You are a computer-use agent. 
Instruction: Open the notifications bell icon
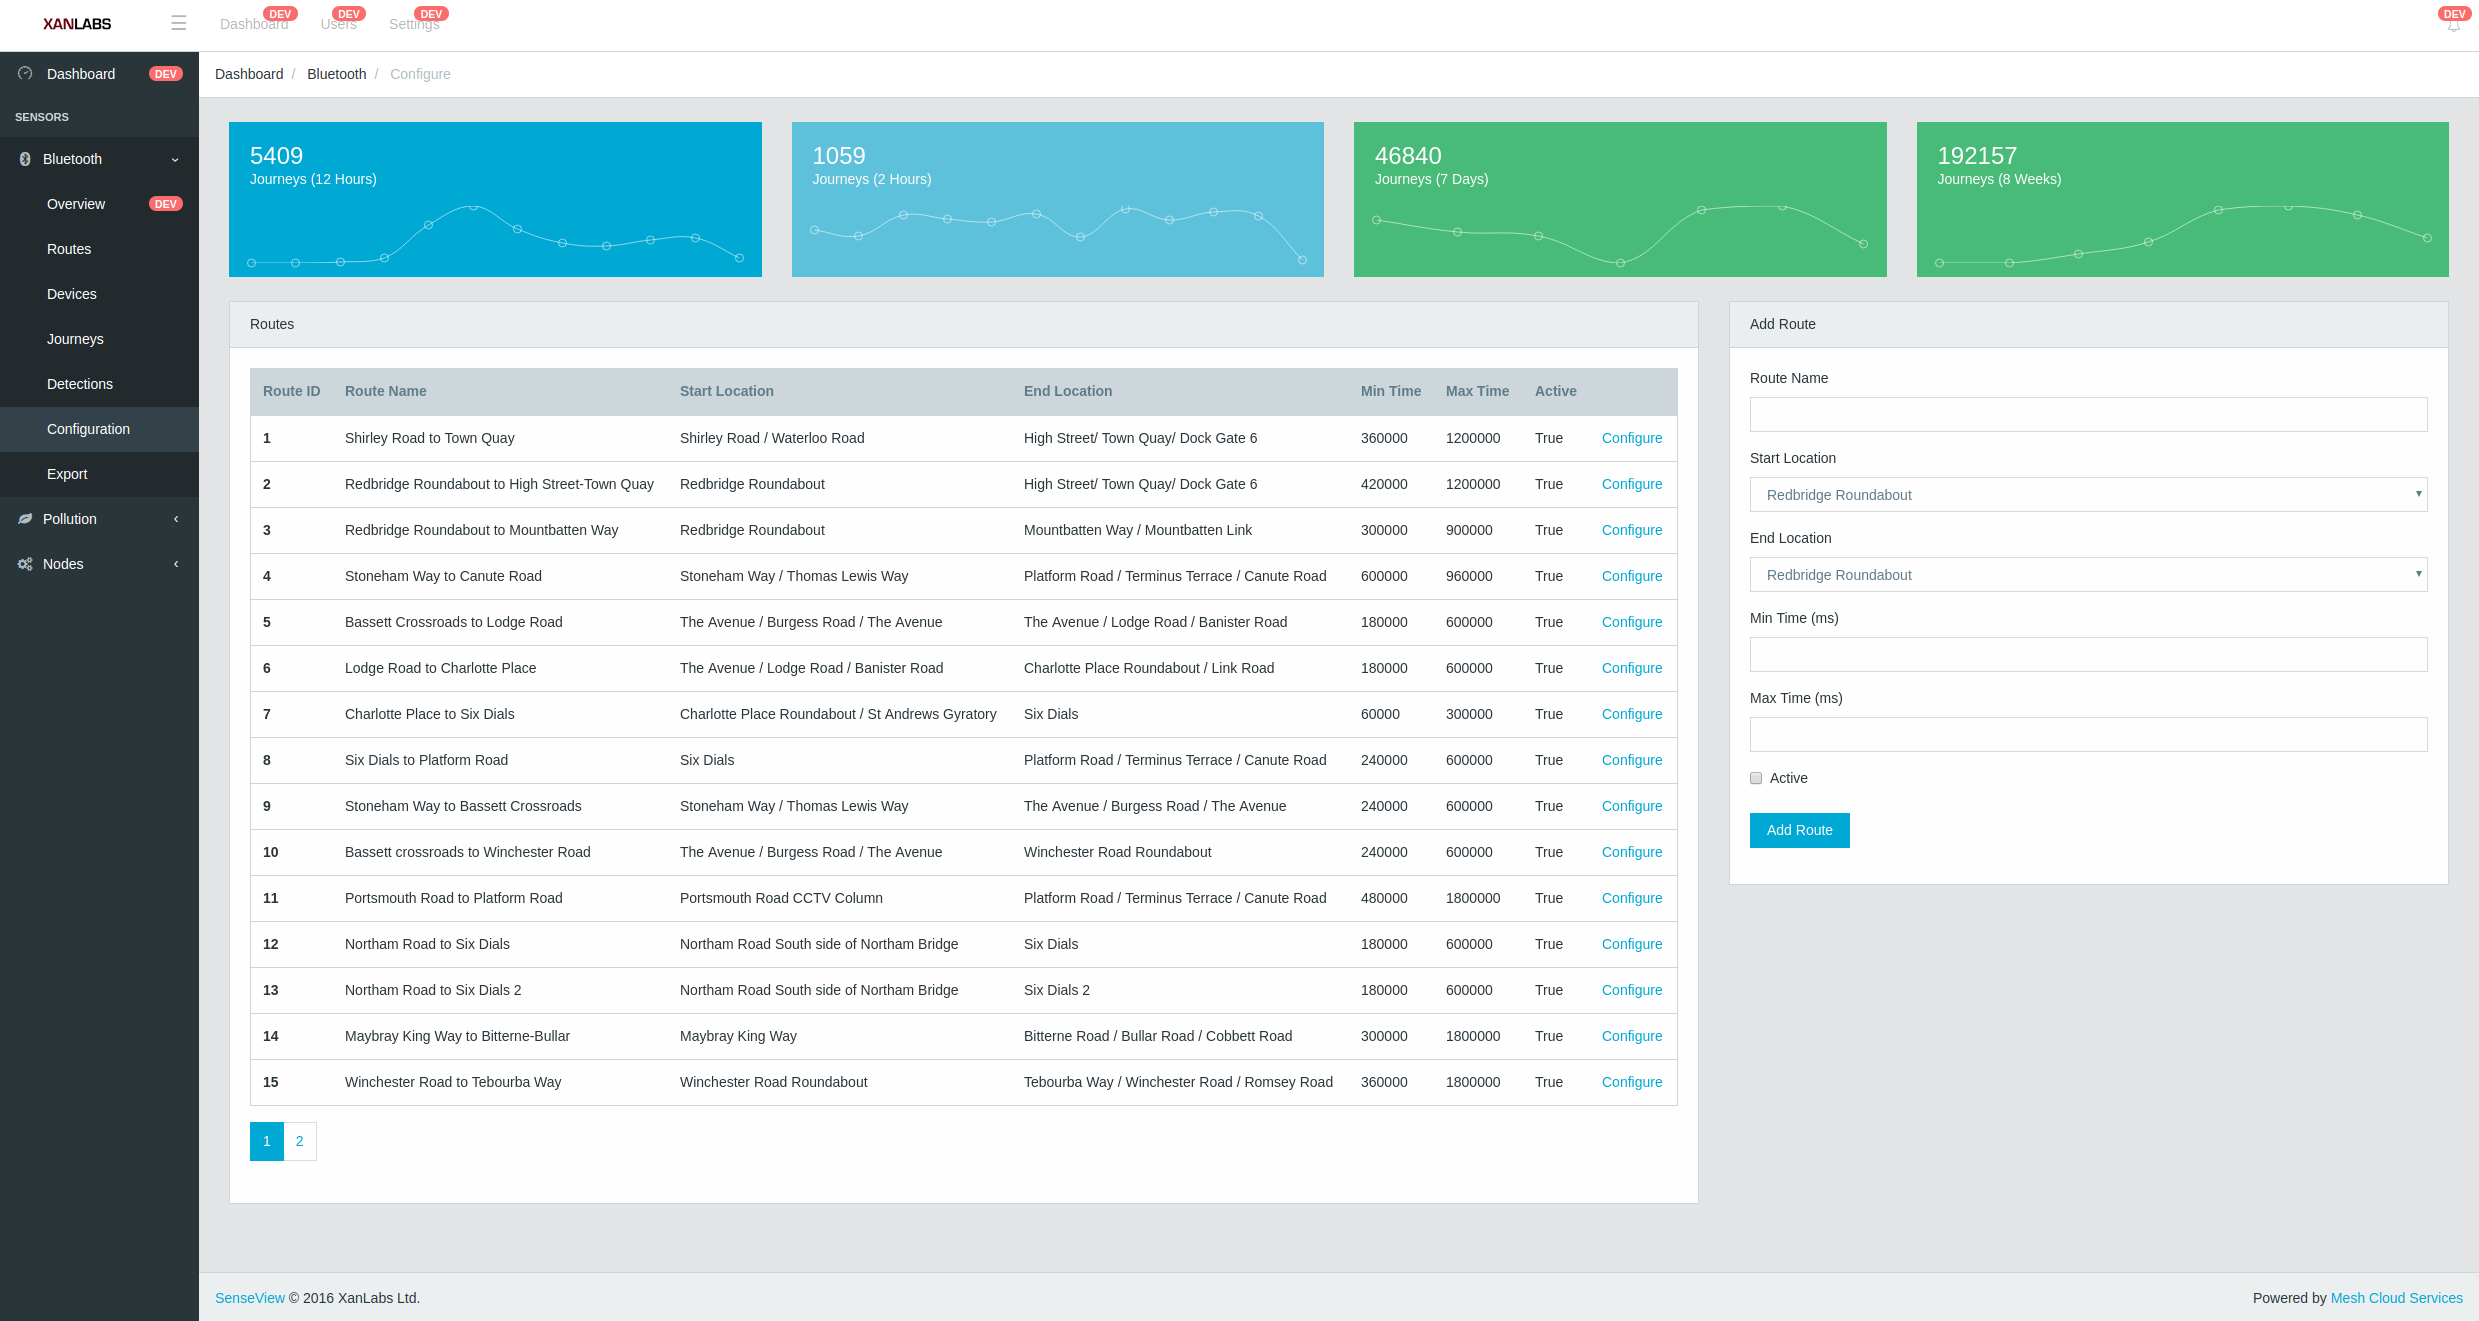point(2453,25)
